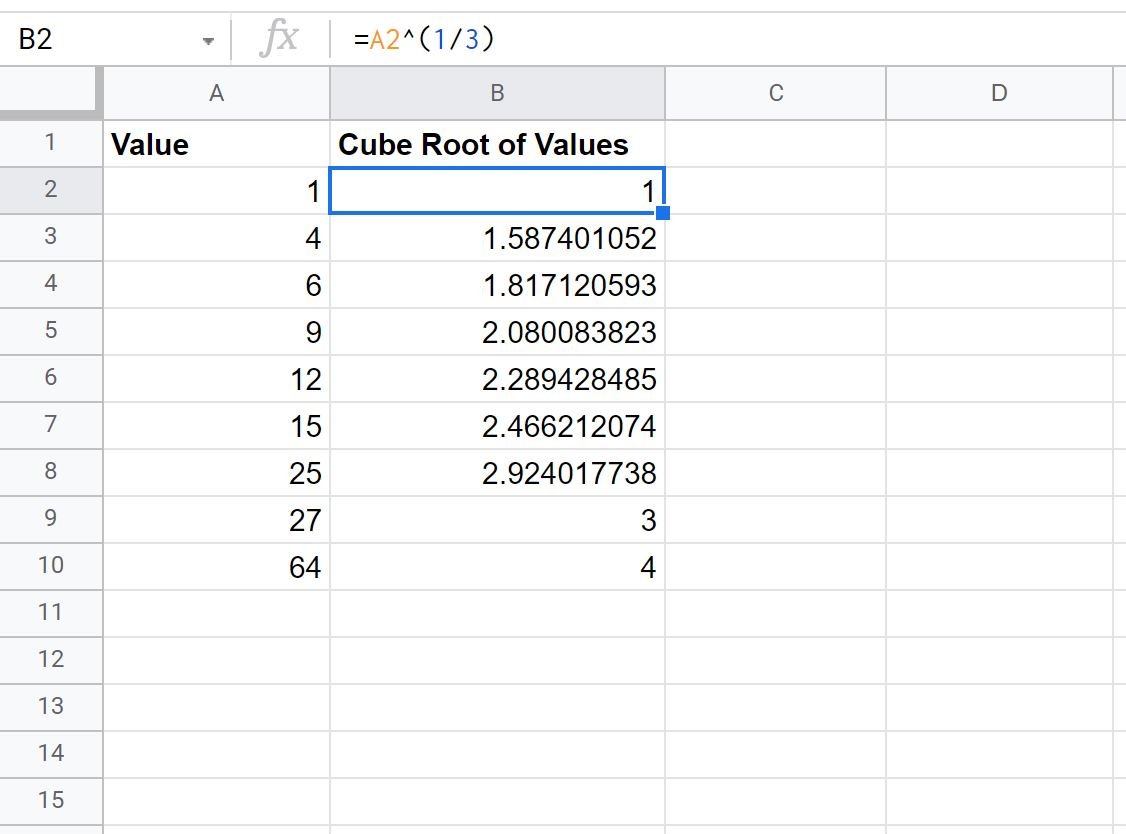The height and width of the screenshot is (834, 1126).
Task: Click empty cell C1
Action: [776, 144]
